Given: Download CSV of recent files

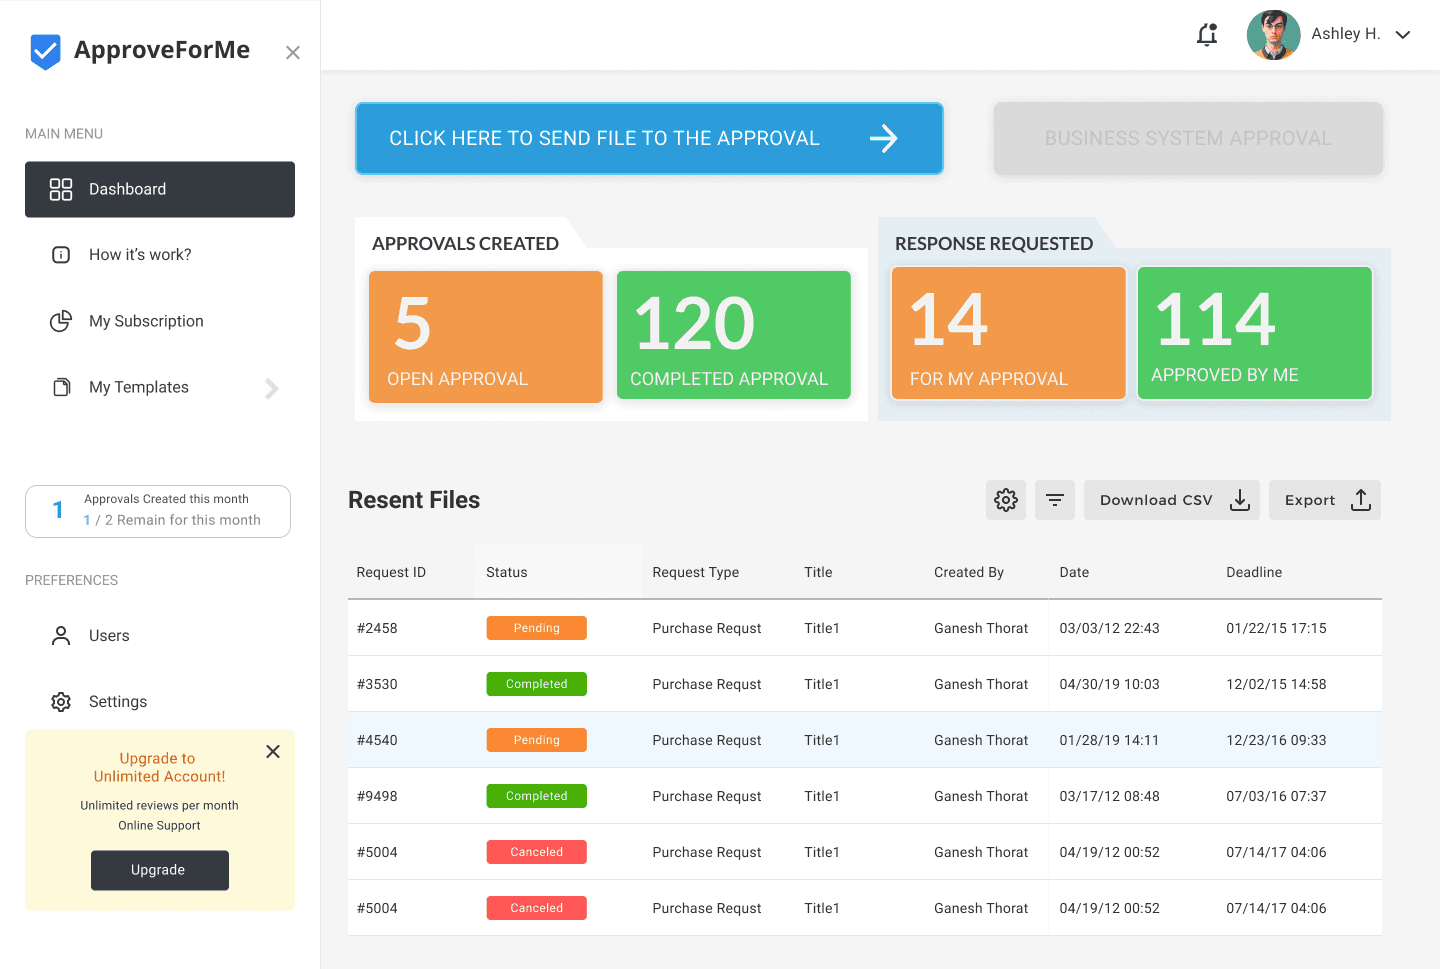Looking at the screenshot, I should (1172, 500).
